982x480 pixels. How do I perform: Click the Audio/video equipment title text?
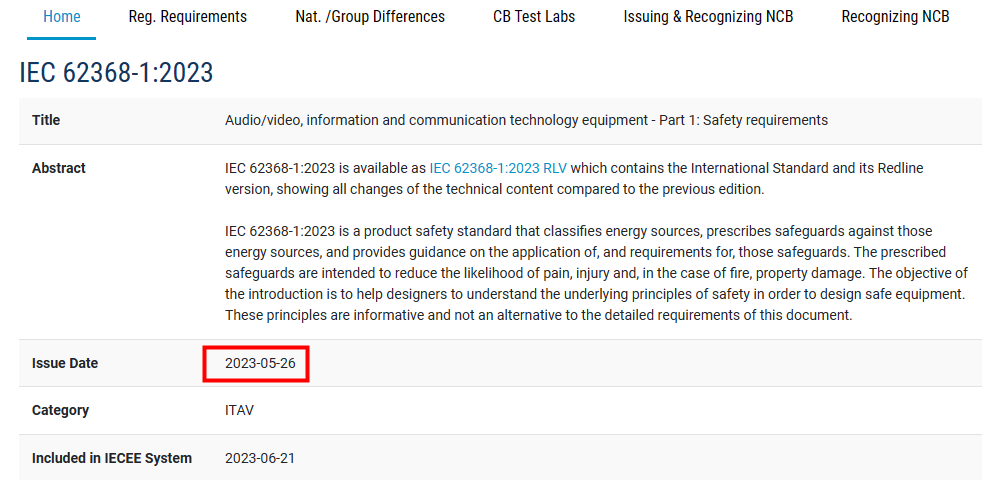pos(526,120)
